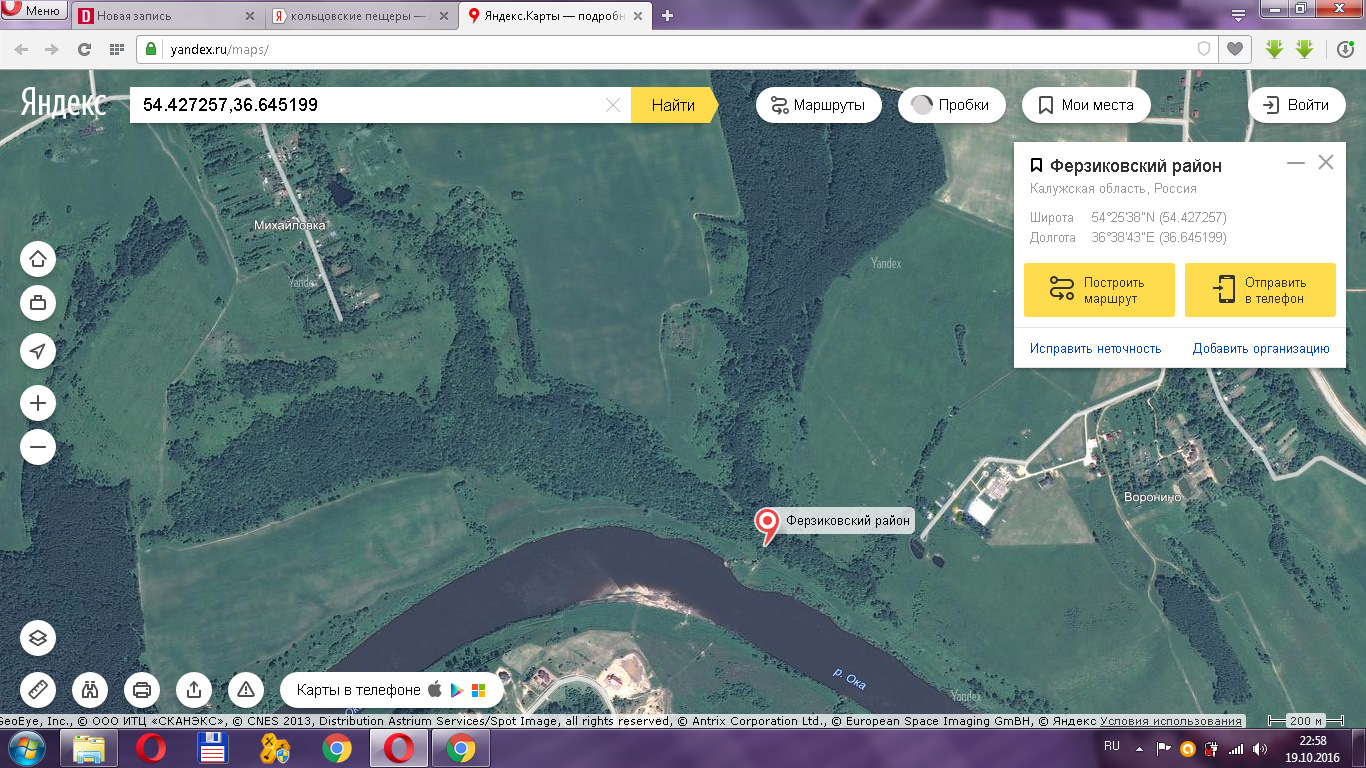Click the Google Play store icon

pyautogui.click(x=457, y=690)
